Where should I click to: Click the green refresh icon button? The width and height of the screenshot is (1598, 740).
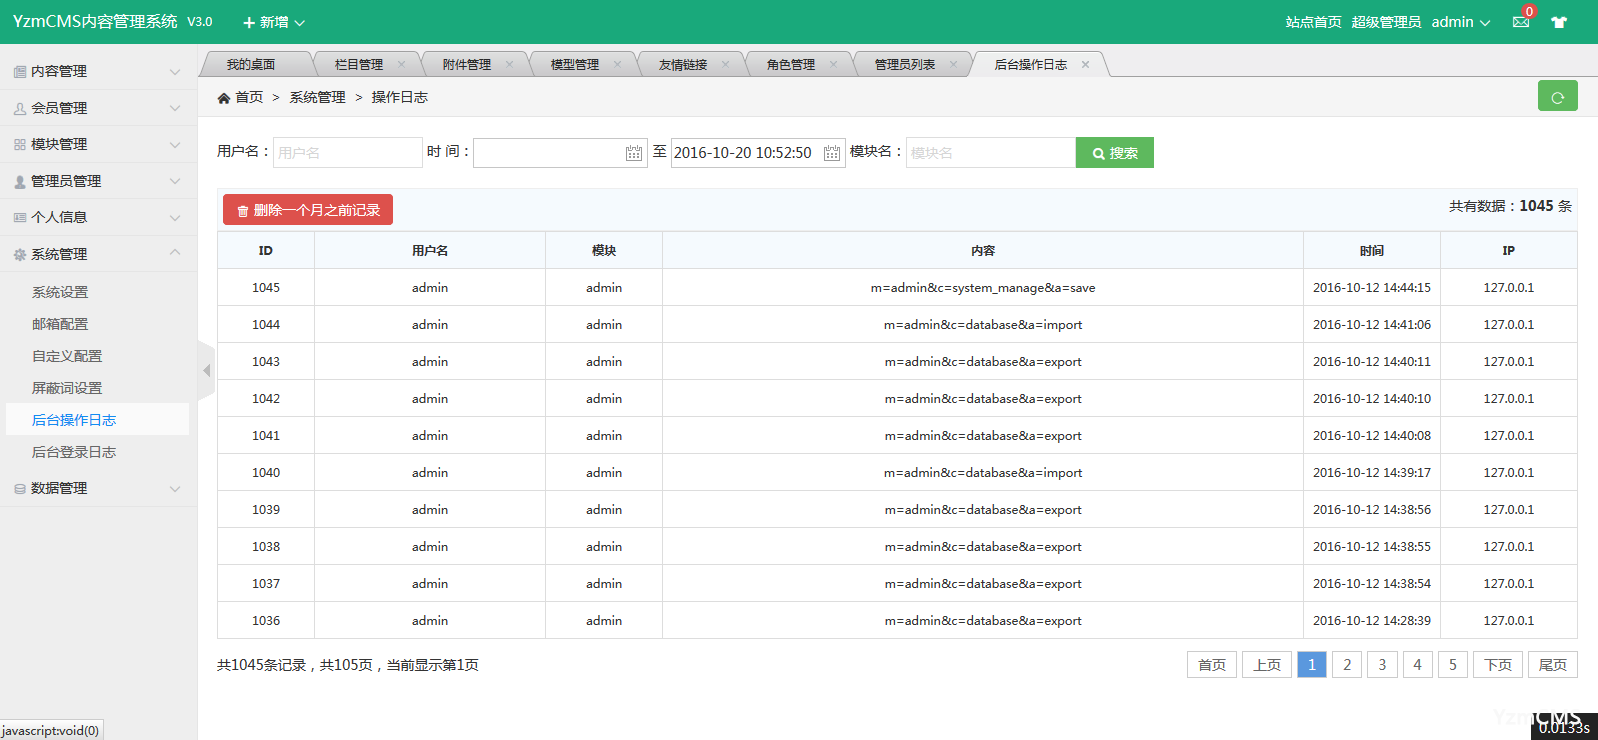(x=1557, y=97)
